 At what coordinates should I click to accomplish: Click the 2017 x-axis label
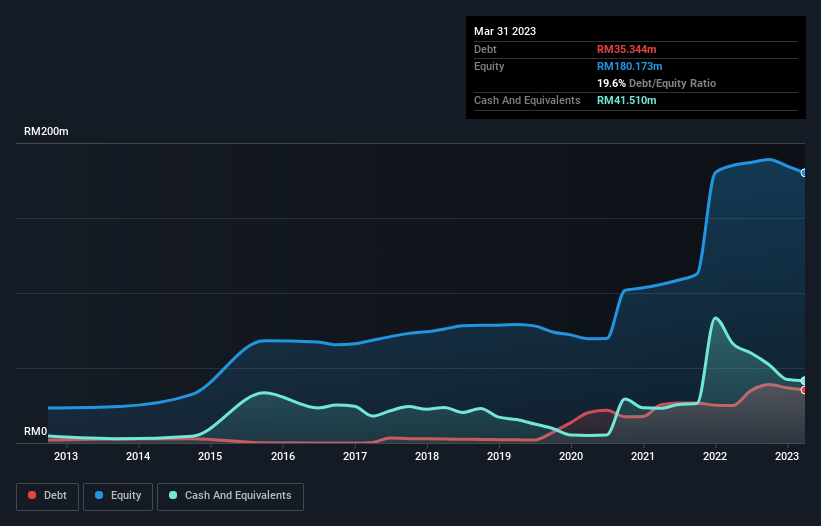[x=355, y=456]
